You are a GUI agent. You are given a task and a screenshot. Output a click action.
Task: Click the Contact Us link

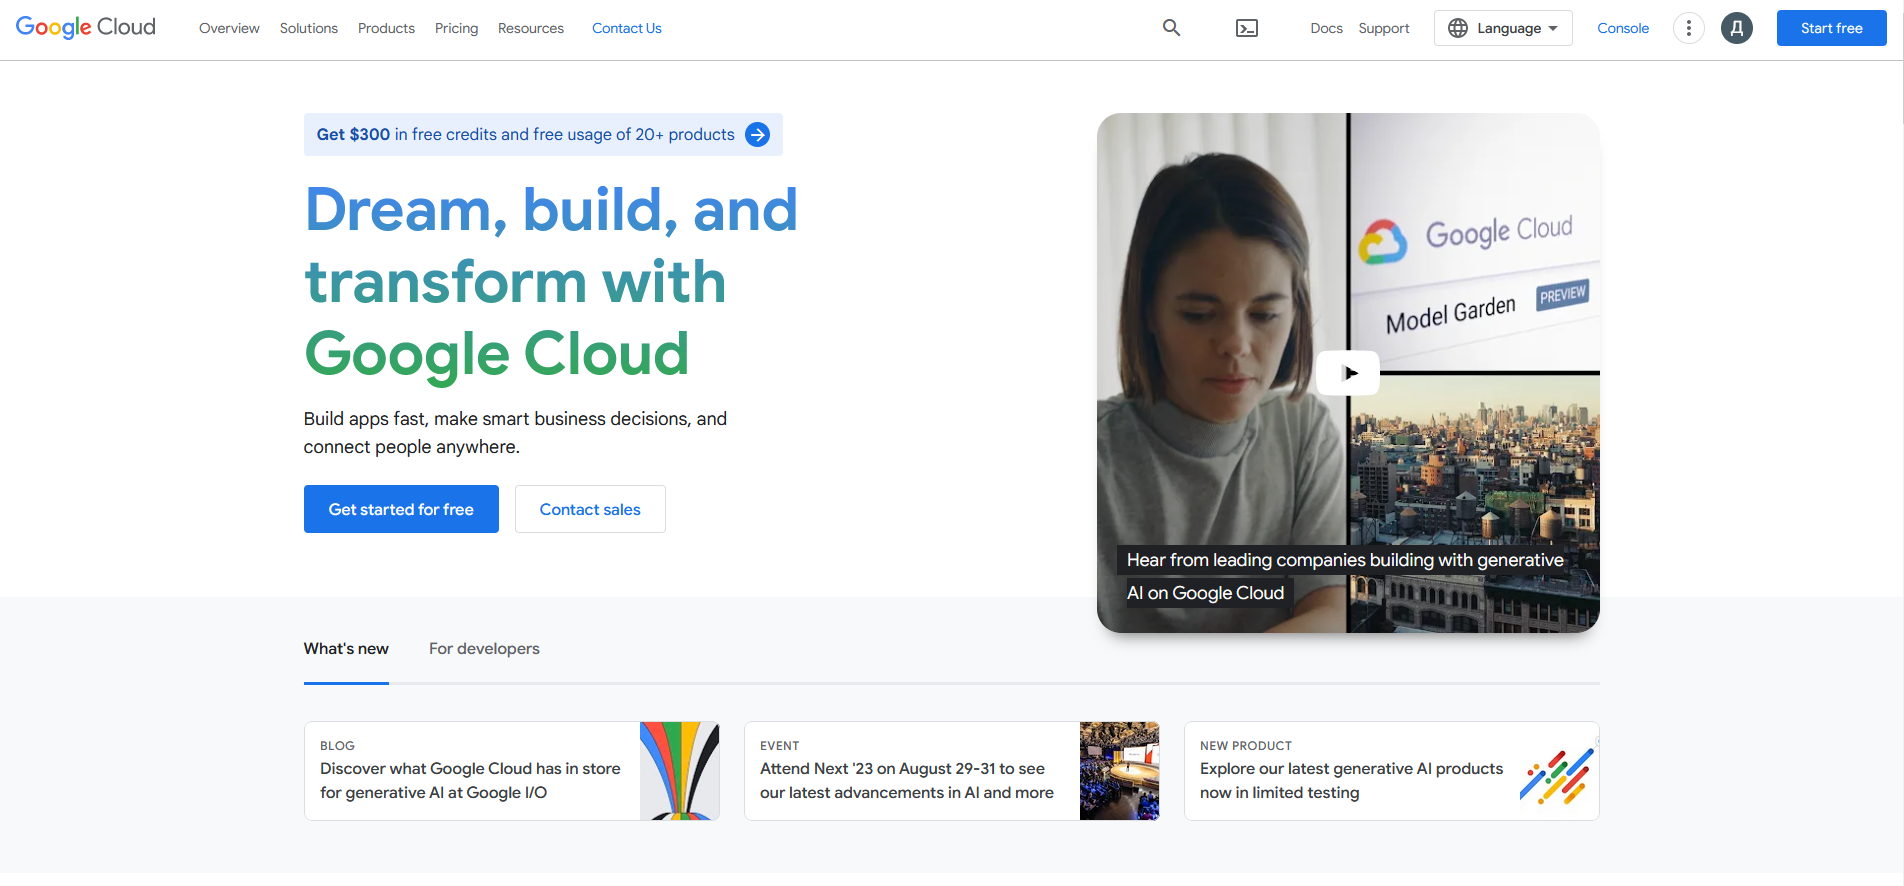click(x=627, y=28)
